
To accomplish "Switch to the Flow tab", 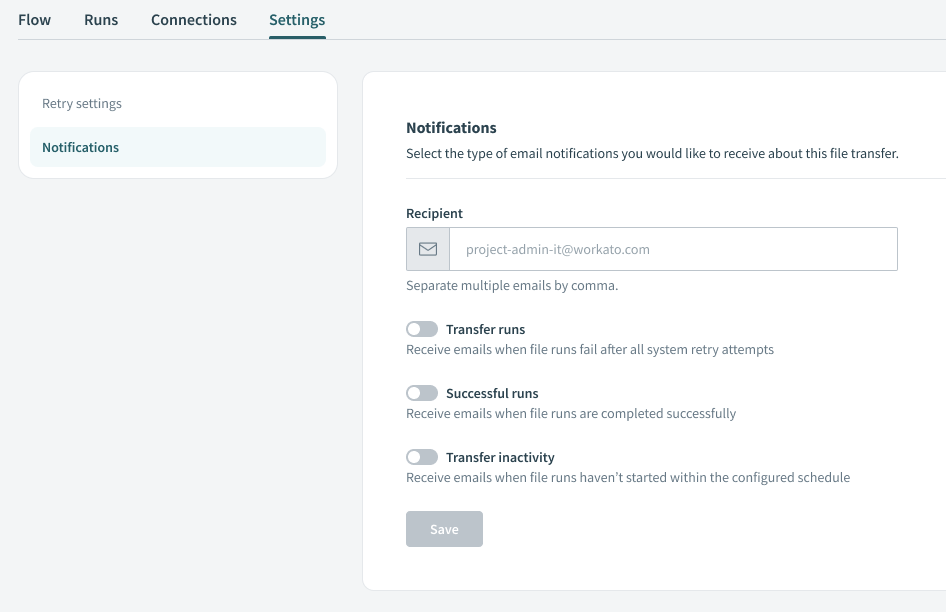I will pyautogui.click(x=34, y=19).
